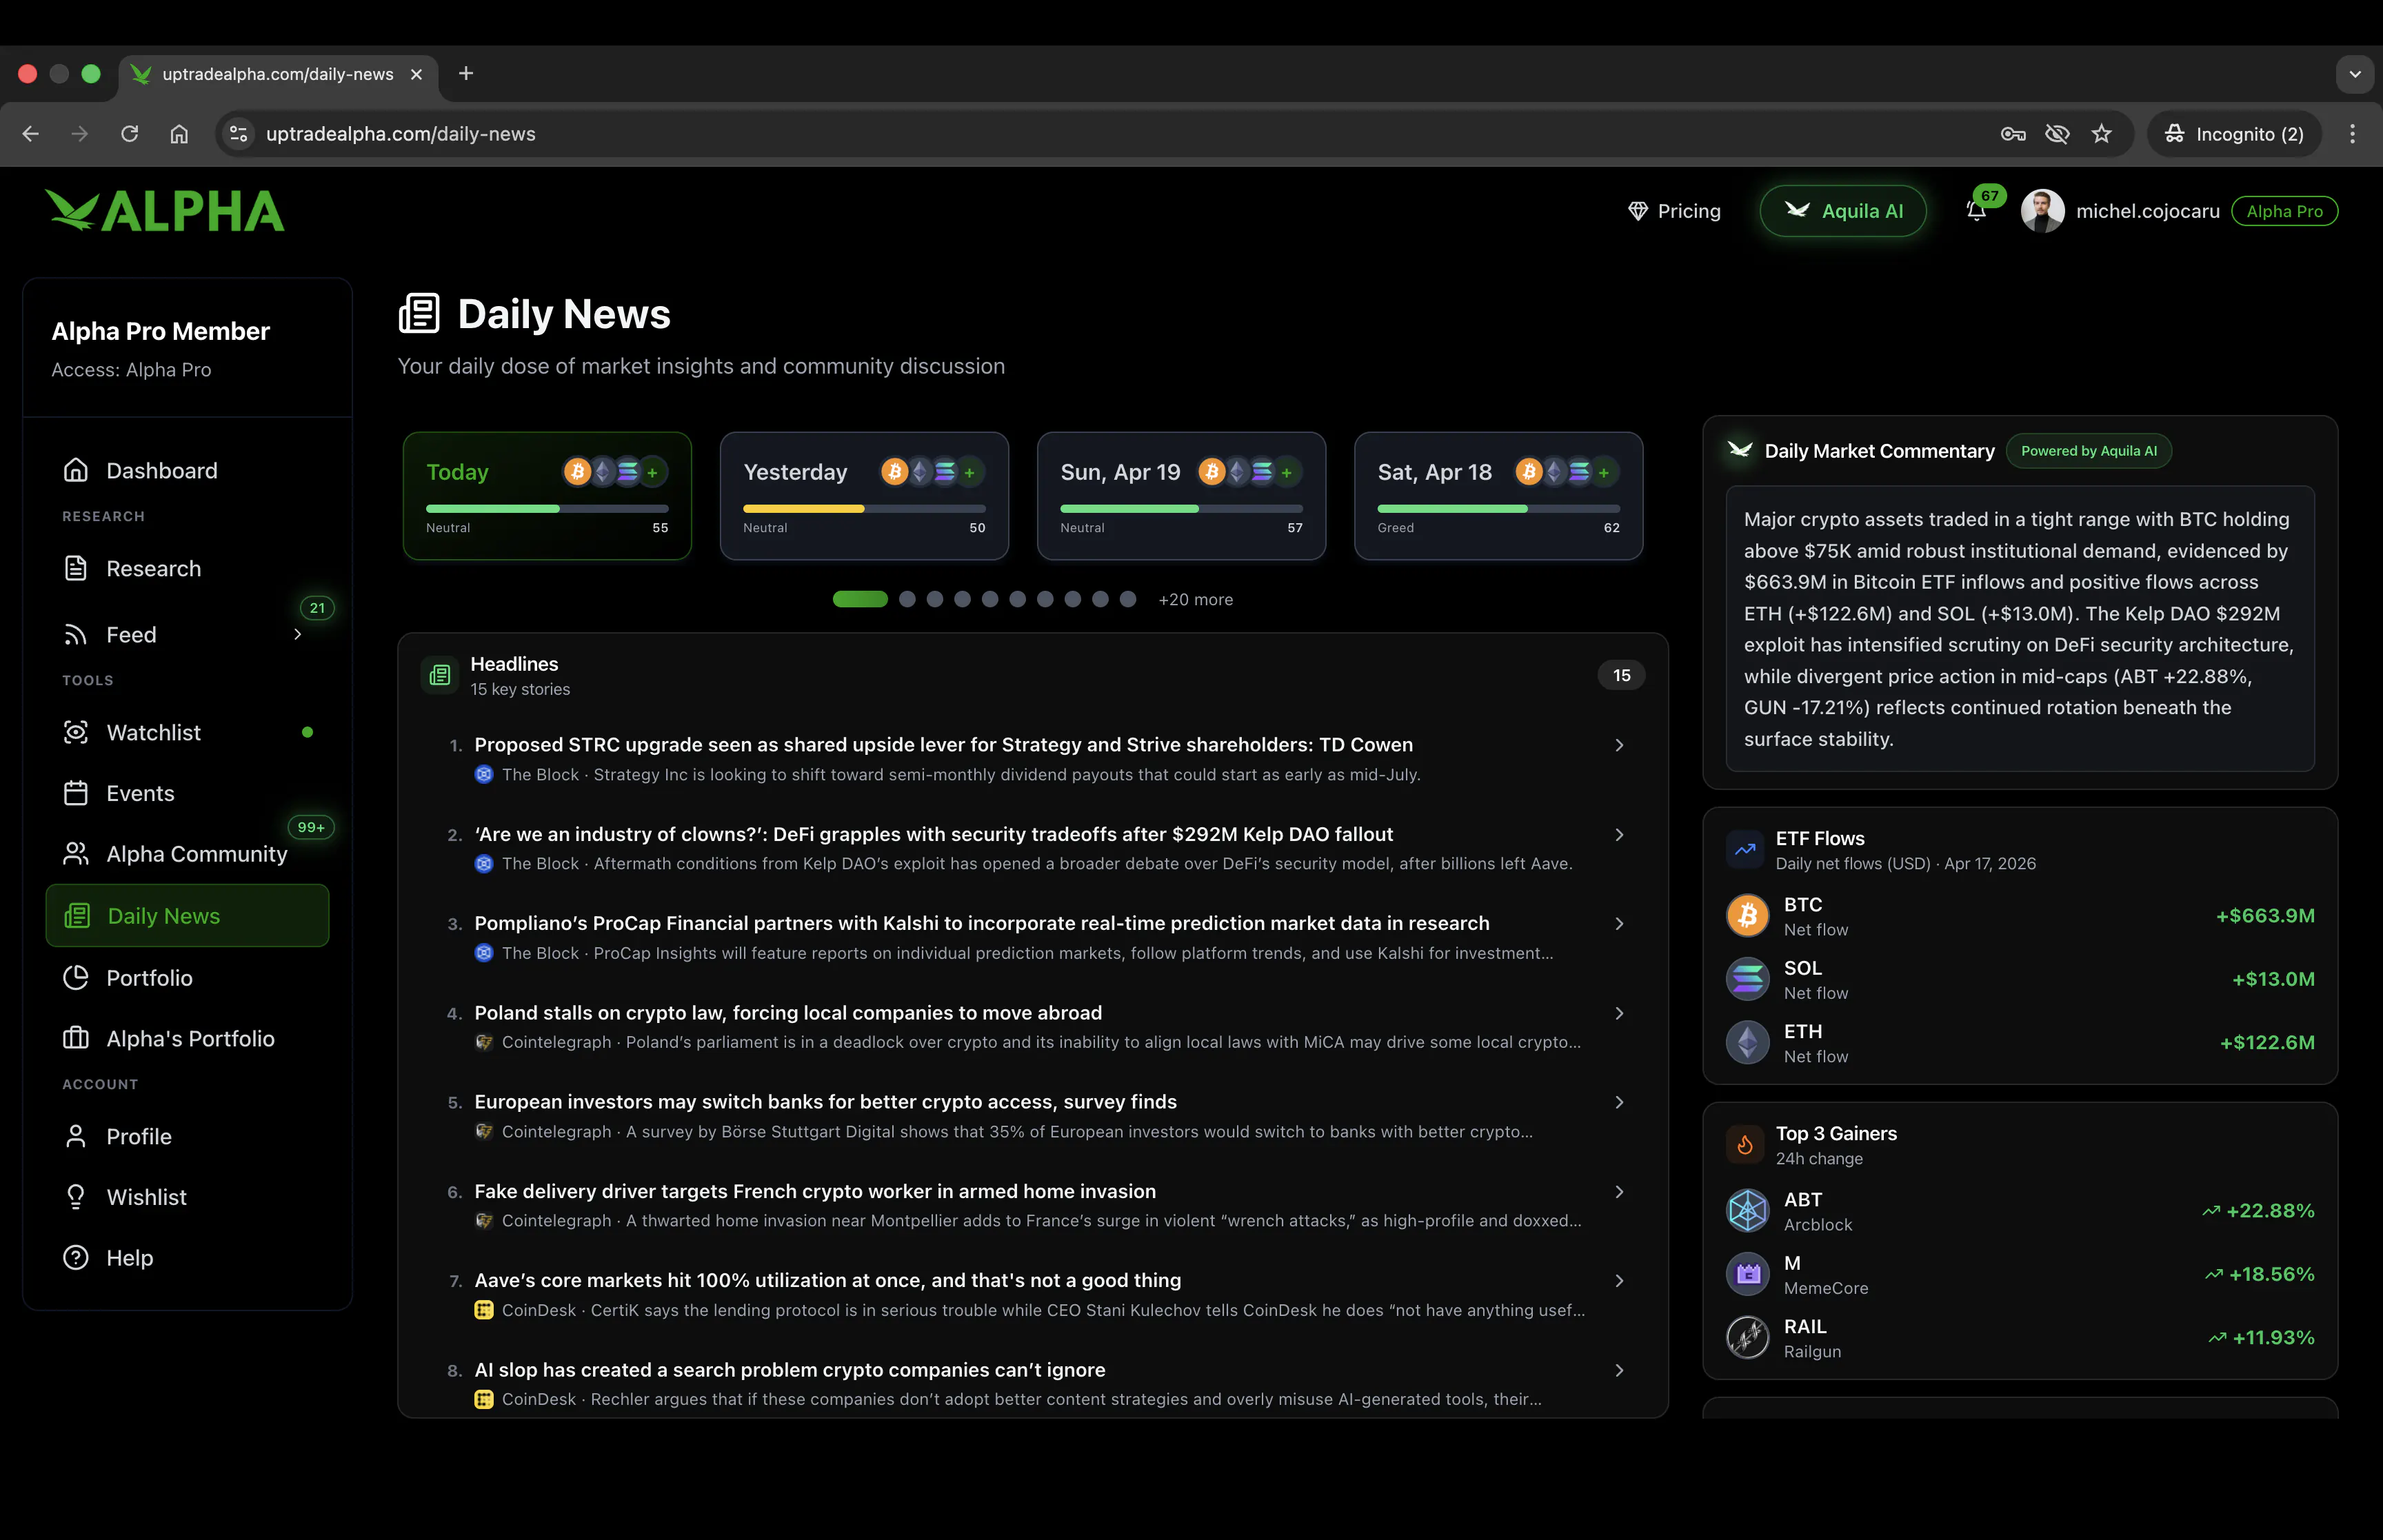Expand the European investors headline chevron
Image resolution: width=2383 pixels, height=1540 pixels.
(x=1619, y=1102)
